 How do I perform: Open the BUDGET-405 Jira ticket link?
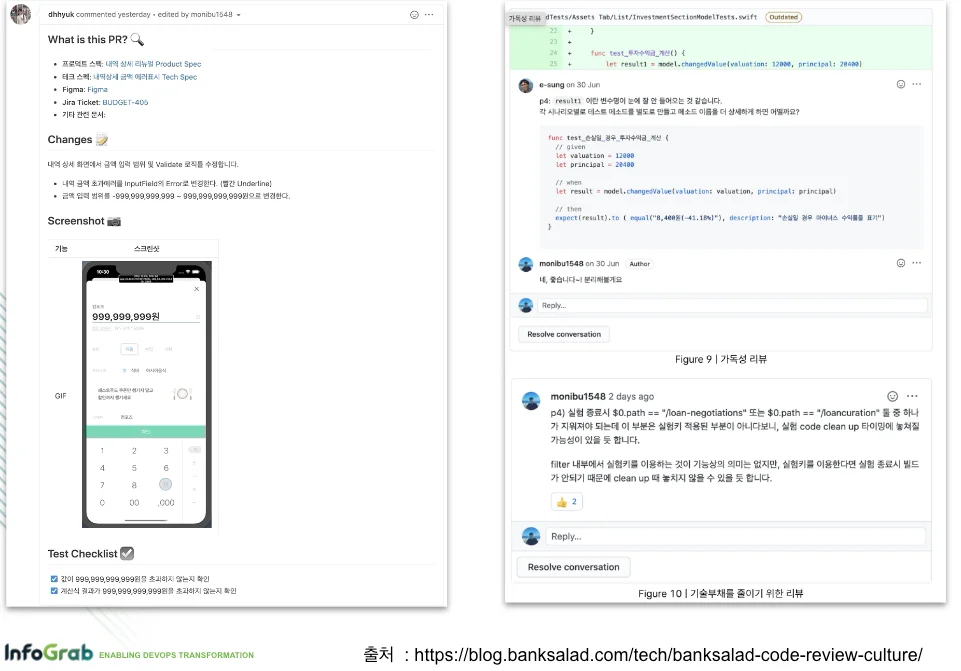tap(125, 102)
